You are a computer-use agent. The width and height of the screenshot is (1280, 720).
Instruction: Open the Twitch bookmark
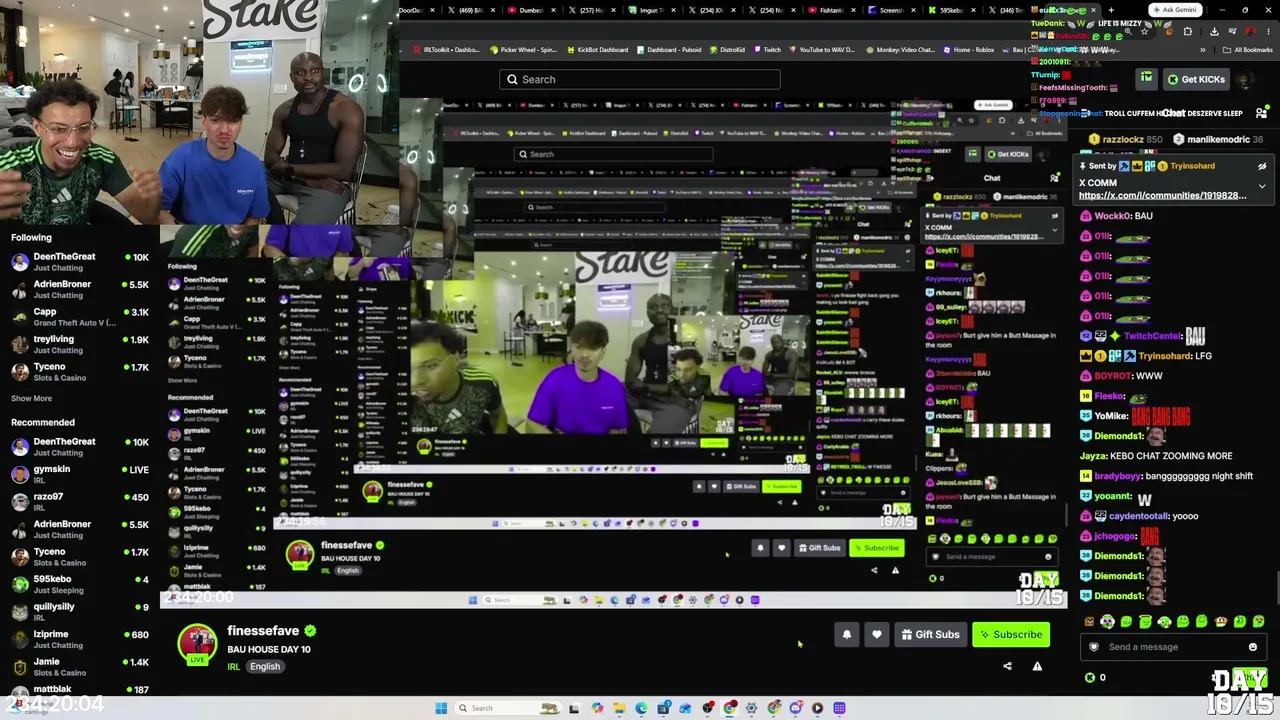click(768, 50)
